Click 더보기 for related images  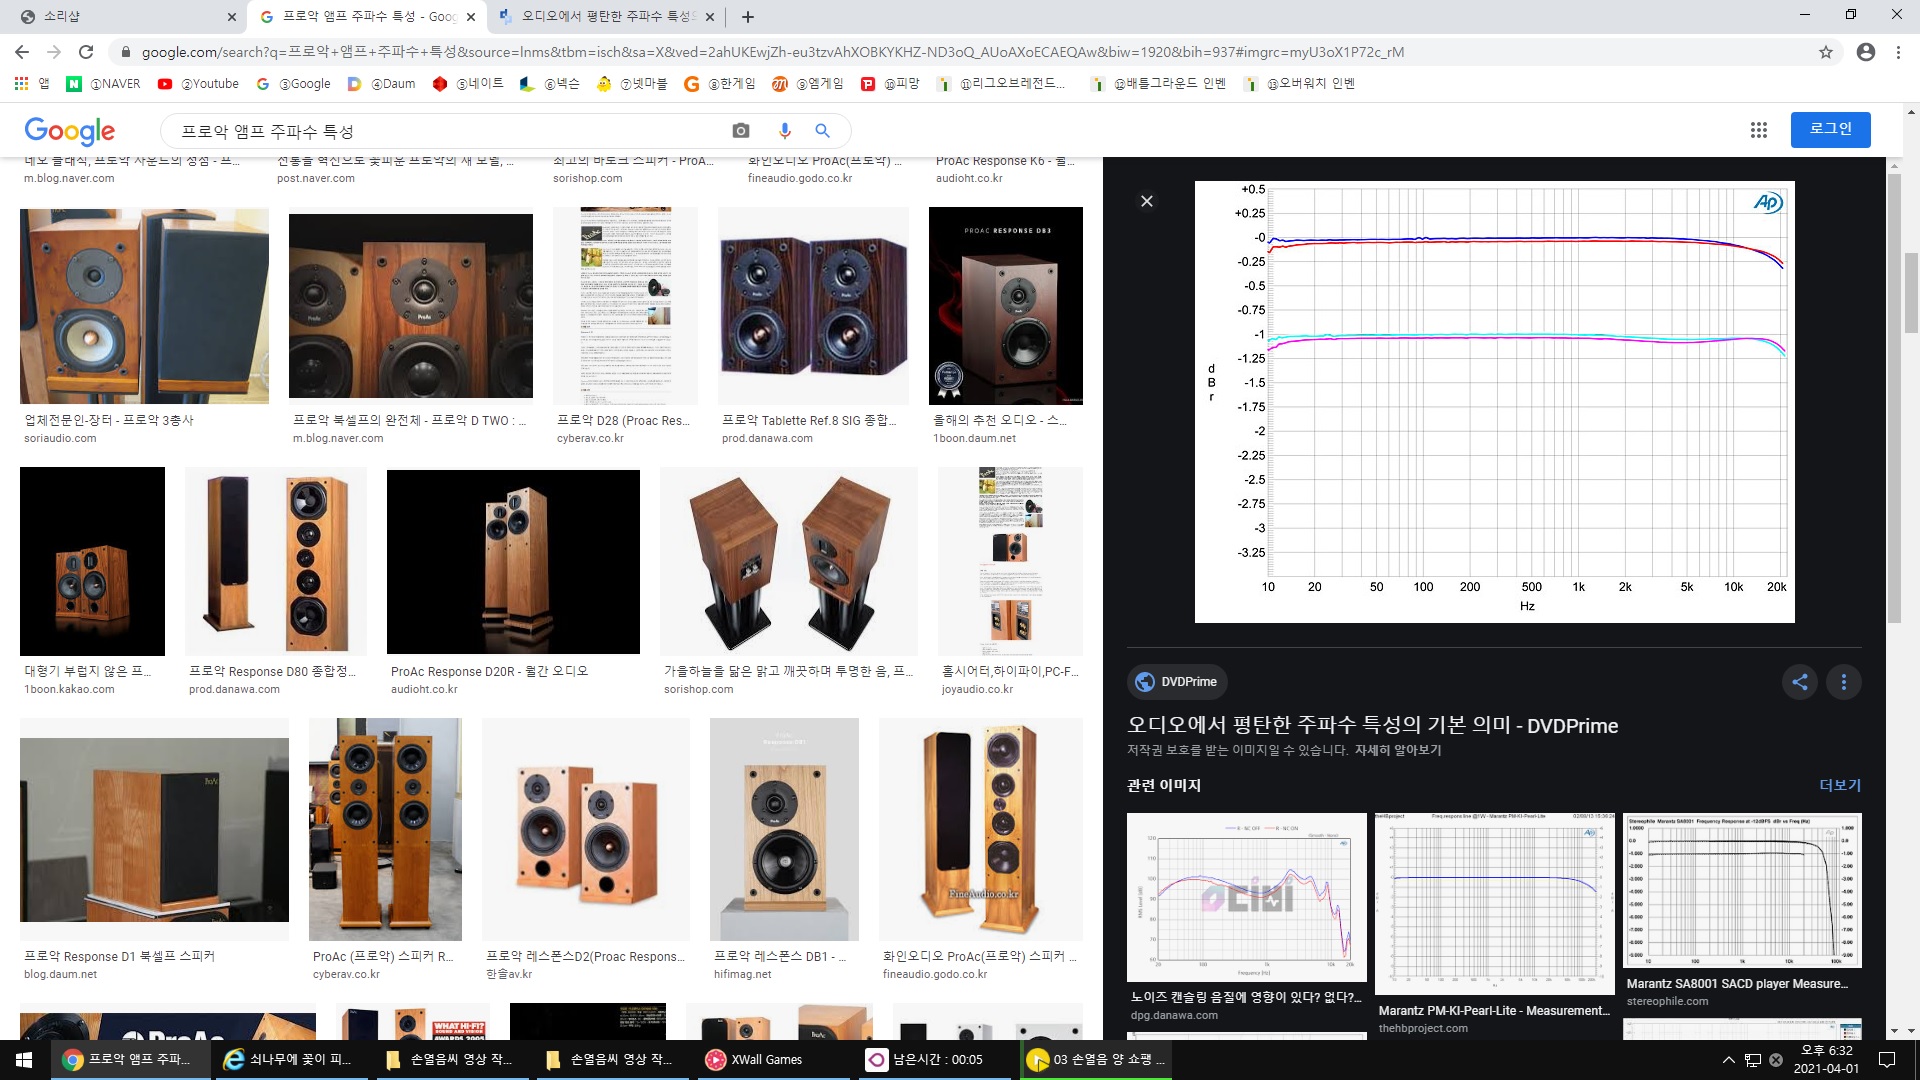pyautogui.click(x=1840, y=786)
